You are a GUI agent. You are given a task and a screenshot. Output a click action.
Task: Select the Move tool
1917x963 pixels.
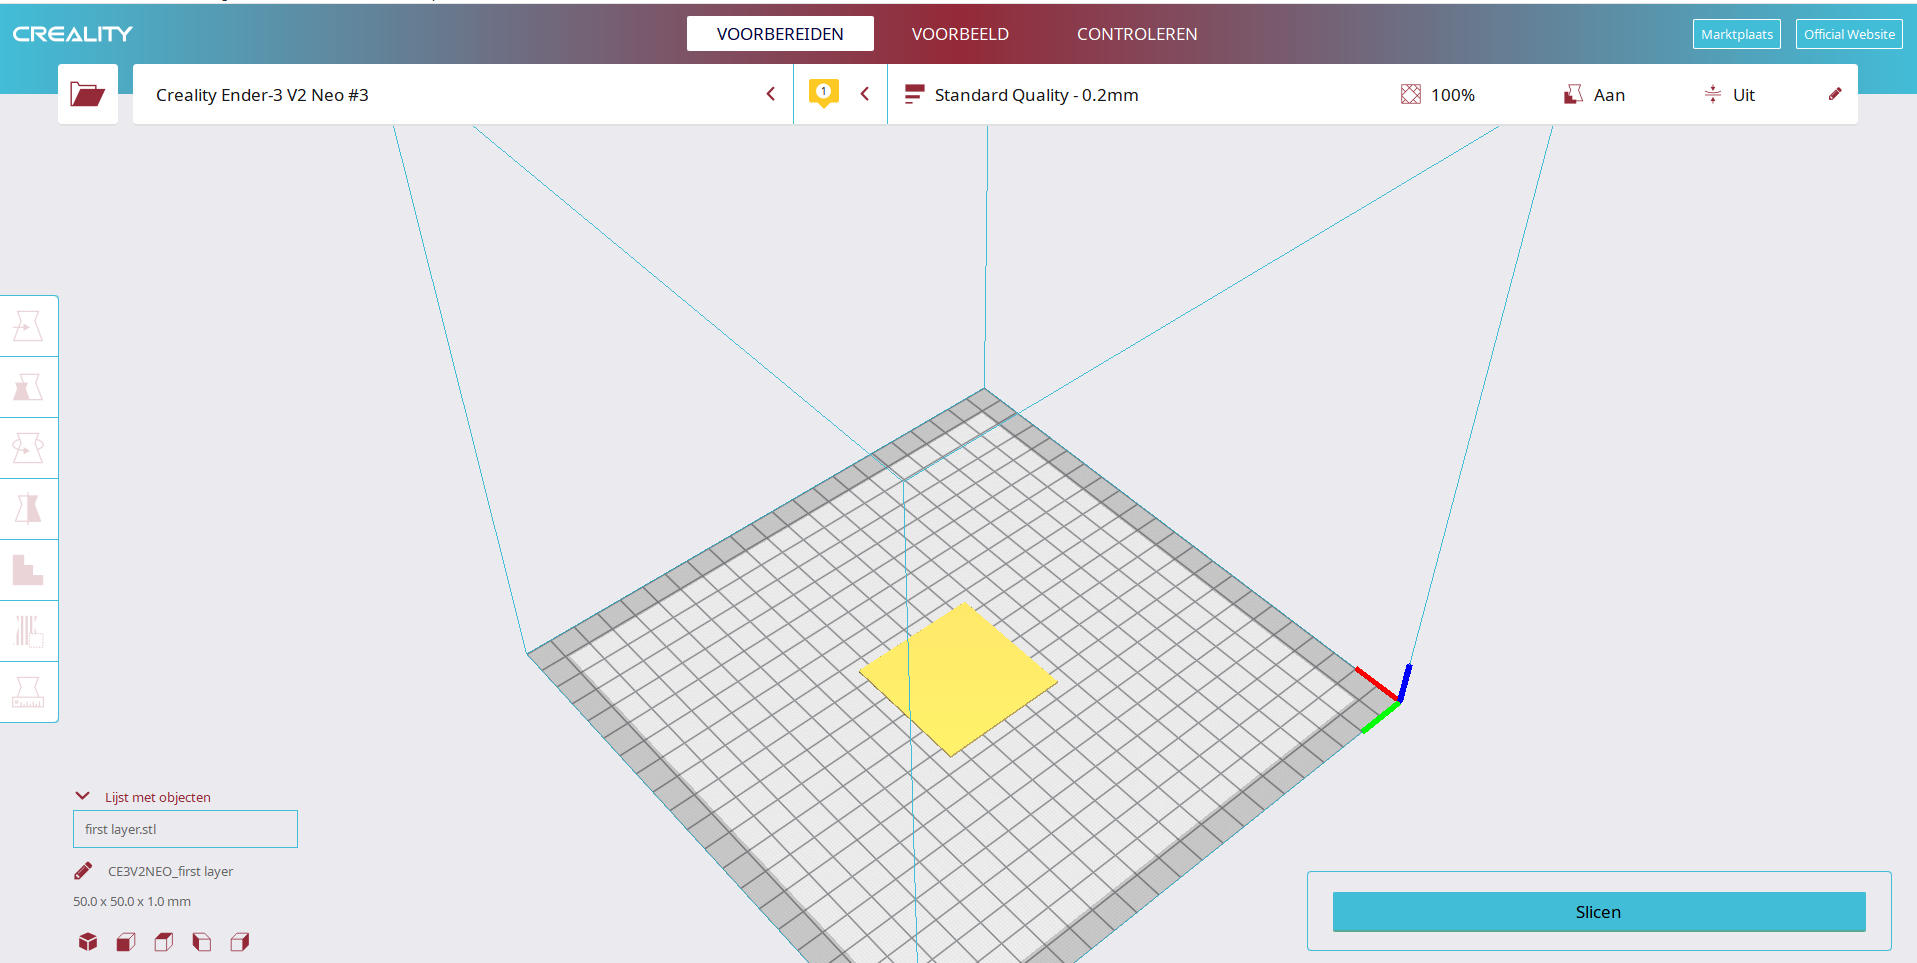coord(29,326)
